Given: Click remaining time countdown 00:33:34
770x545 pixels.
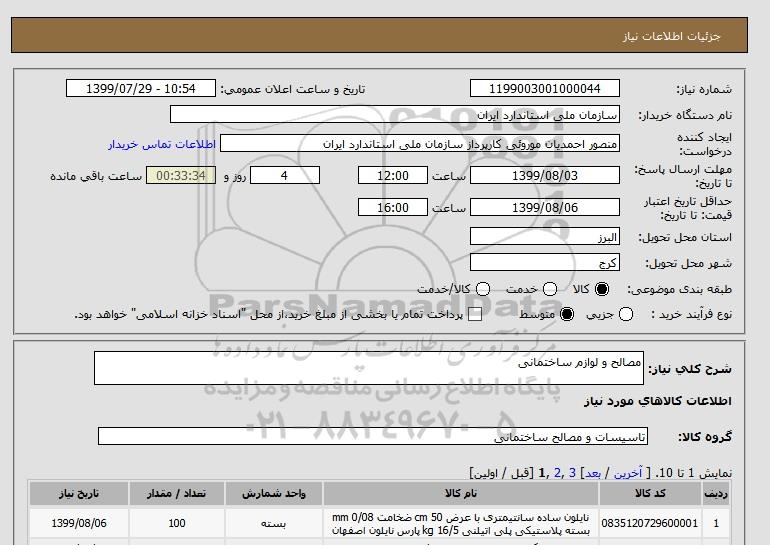Looking at the screenshot, I should coord(181,175).
